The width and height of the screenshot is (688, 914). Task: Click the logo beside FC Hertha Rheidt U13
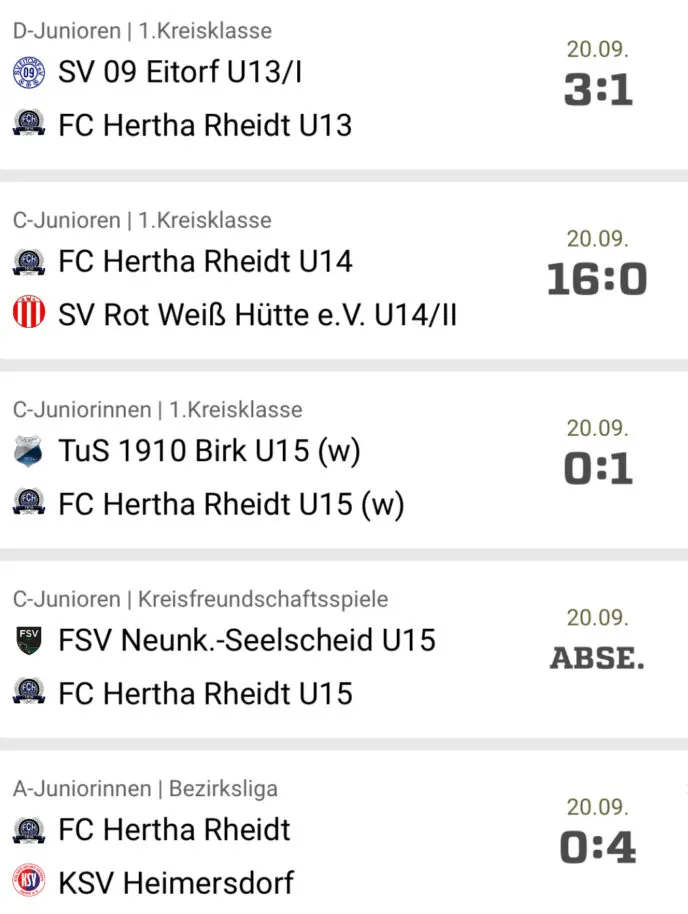point(29,125)
